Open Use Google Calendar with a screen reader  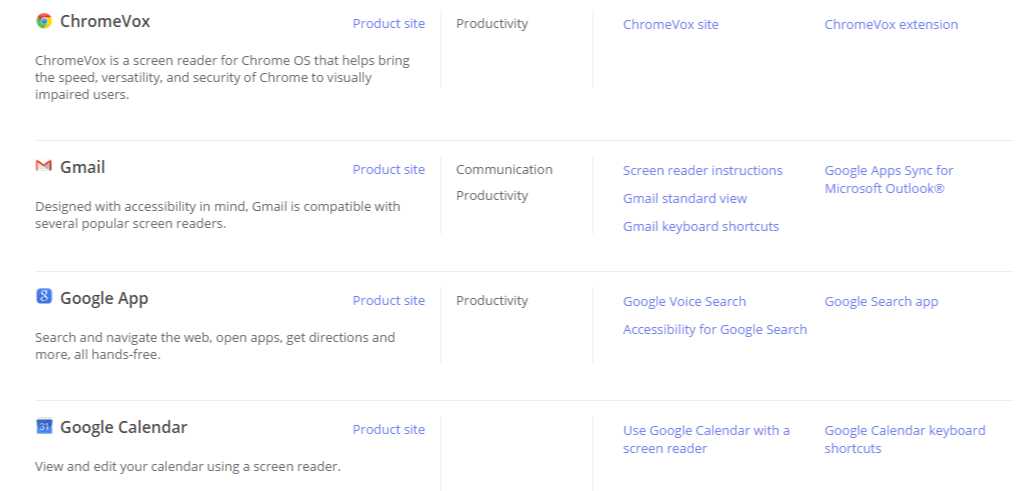706,440
